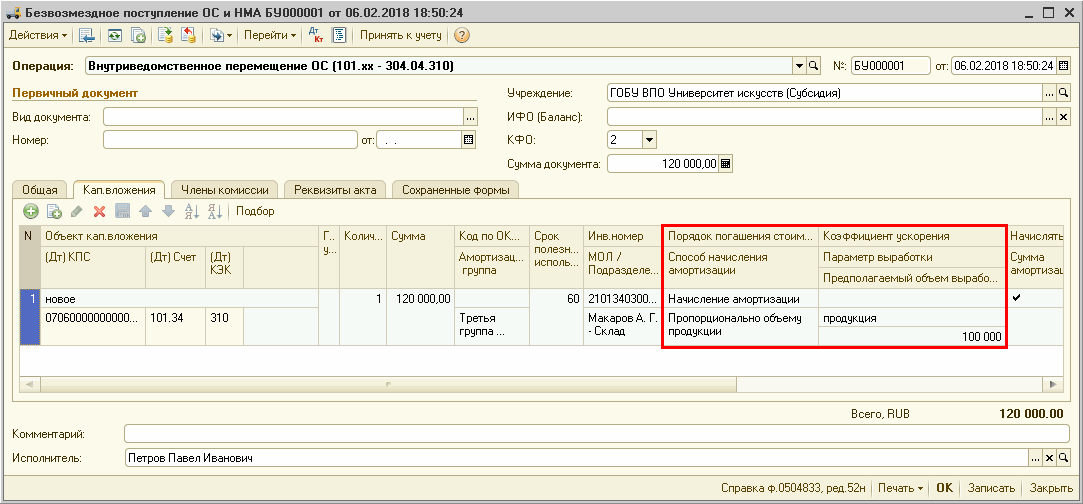The image size is (1083, 504).
Task: Click the table's horizontal scrollbar right arrow
Action: point(1051,384)
